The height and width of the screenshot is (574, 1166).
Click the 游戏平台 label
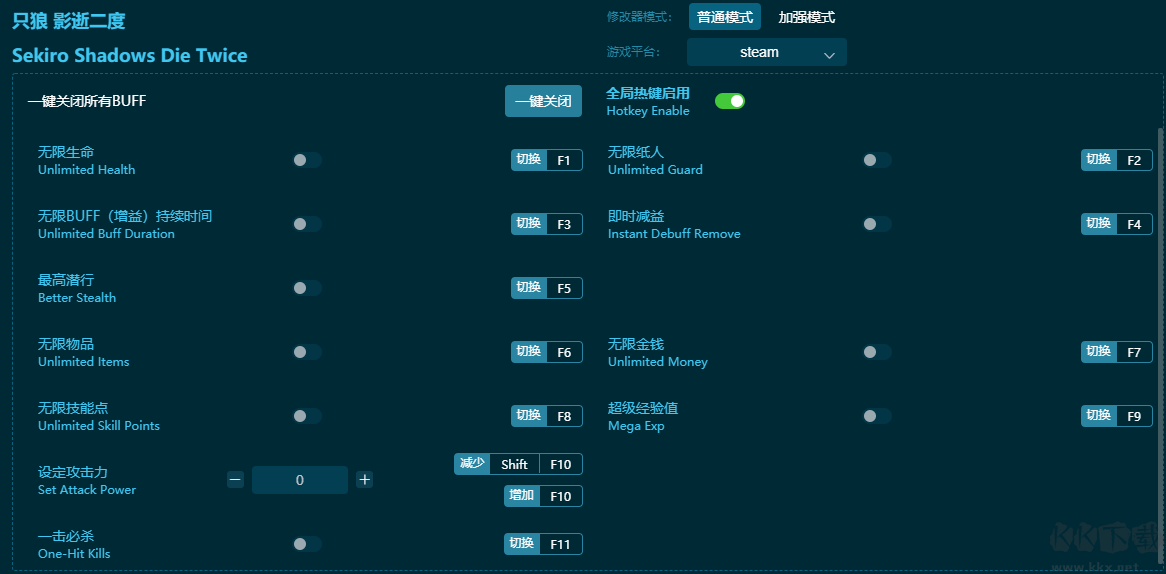tap(634, 52)
